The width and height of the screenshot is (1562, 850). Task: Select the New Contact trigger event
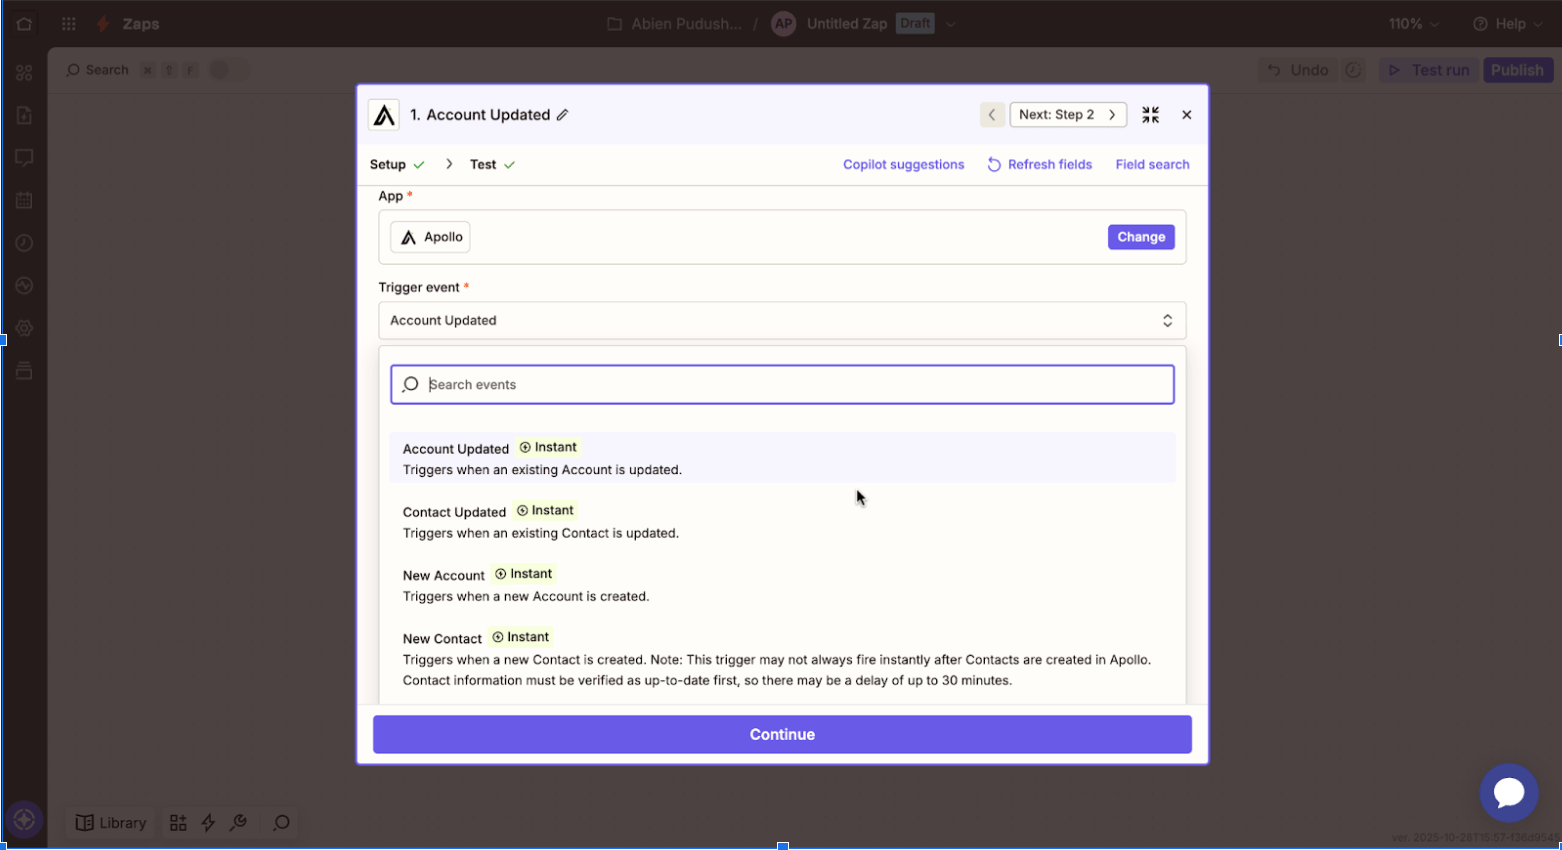782,659
